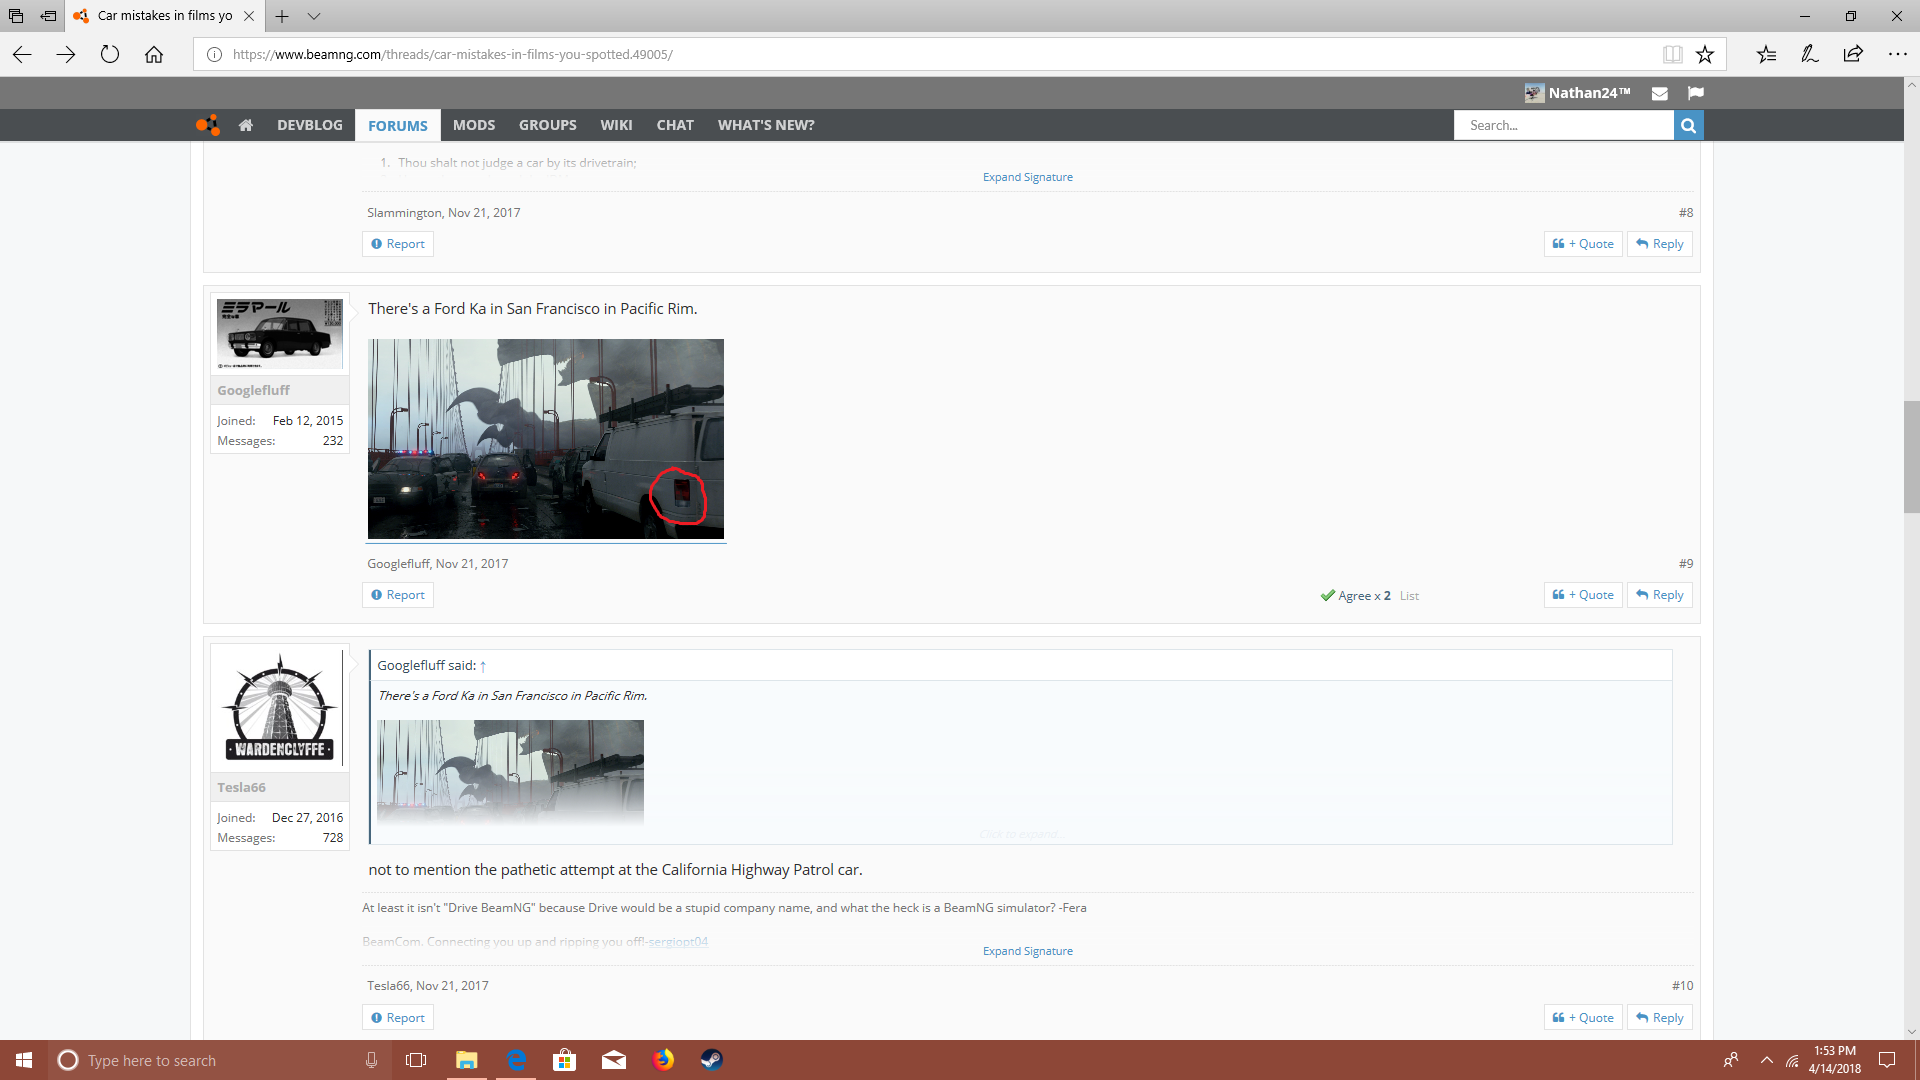Select the FORUMS tab
The image size is (1920, 1080).
point(398,125)
